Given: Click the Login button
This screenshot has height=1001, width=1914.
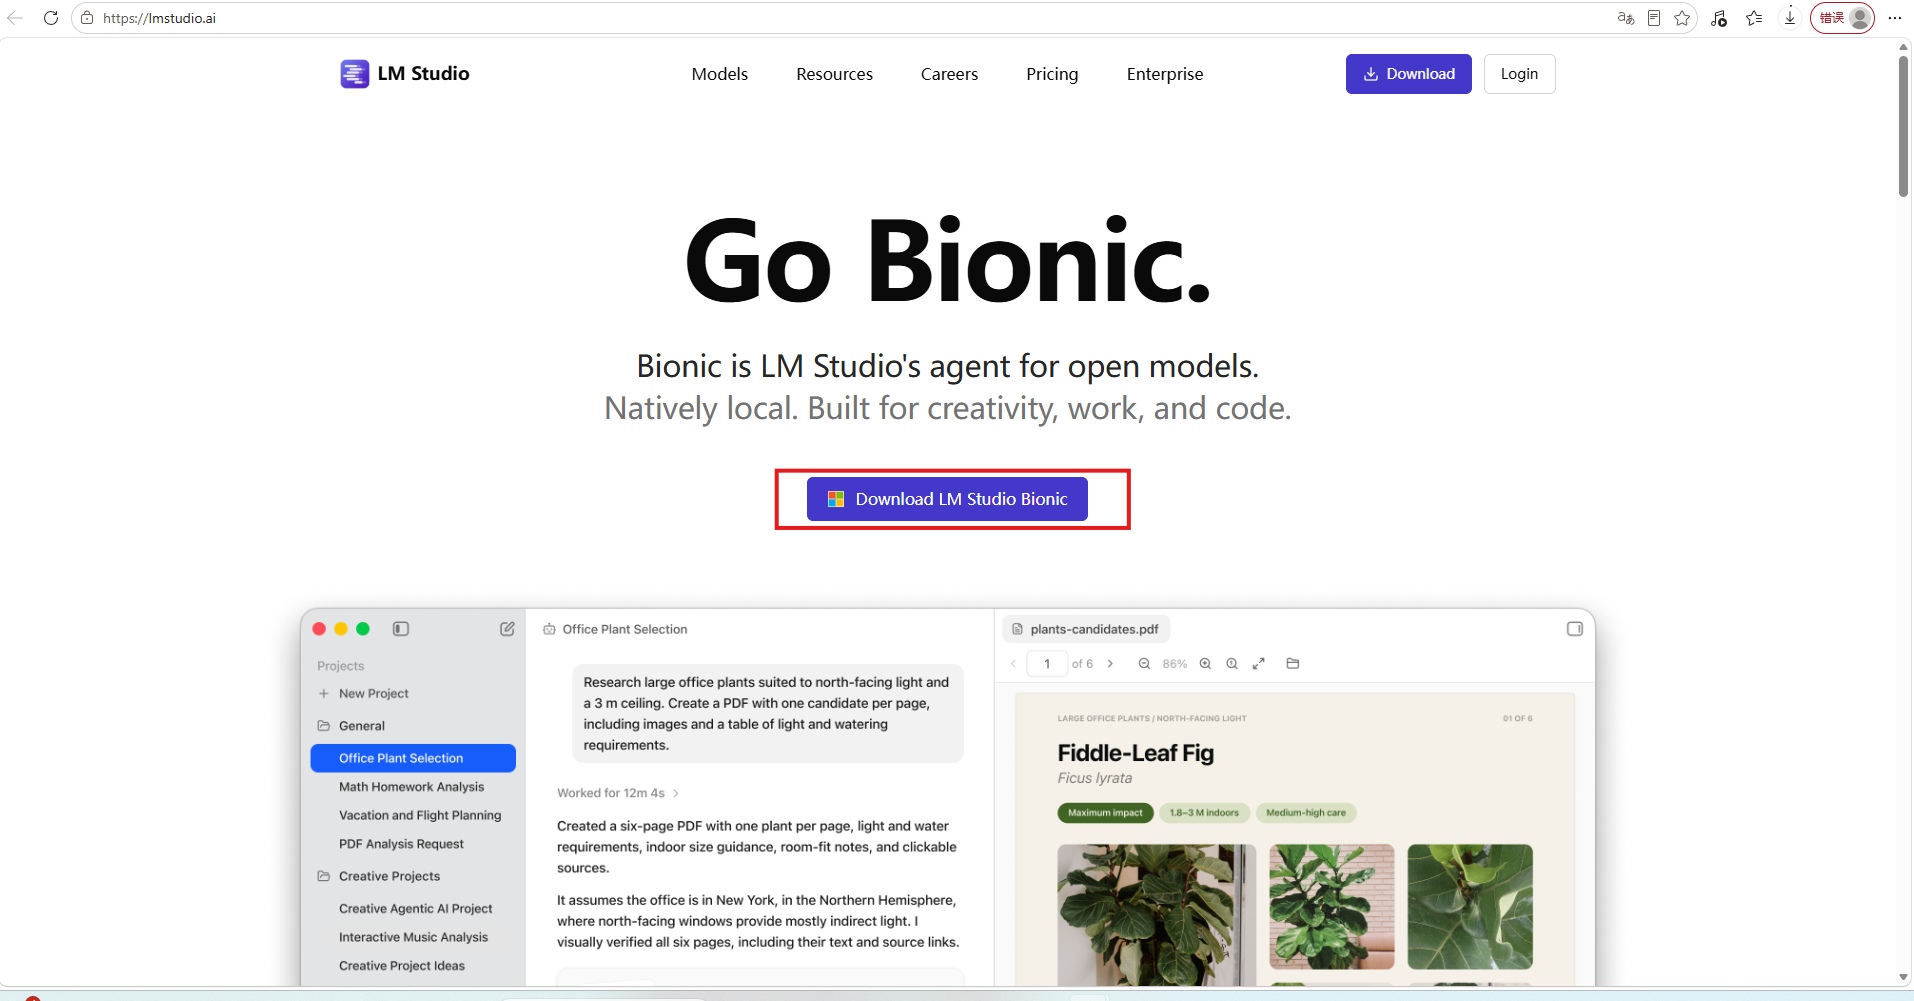Looking at the screenshot, I should point(1519,74).
